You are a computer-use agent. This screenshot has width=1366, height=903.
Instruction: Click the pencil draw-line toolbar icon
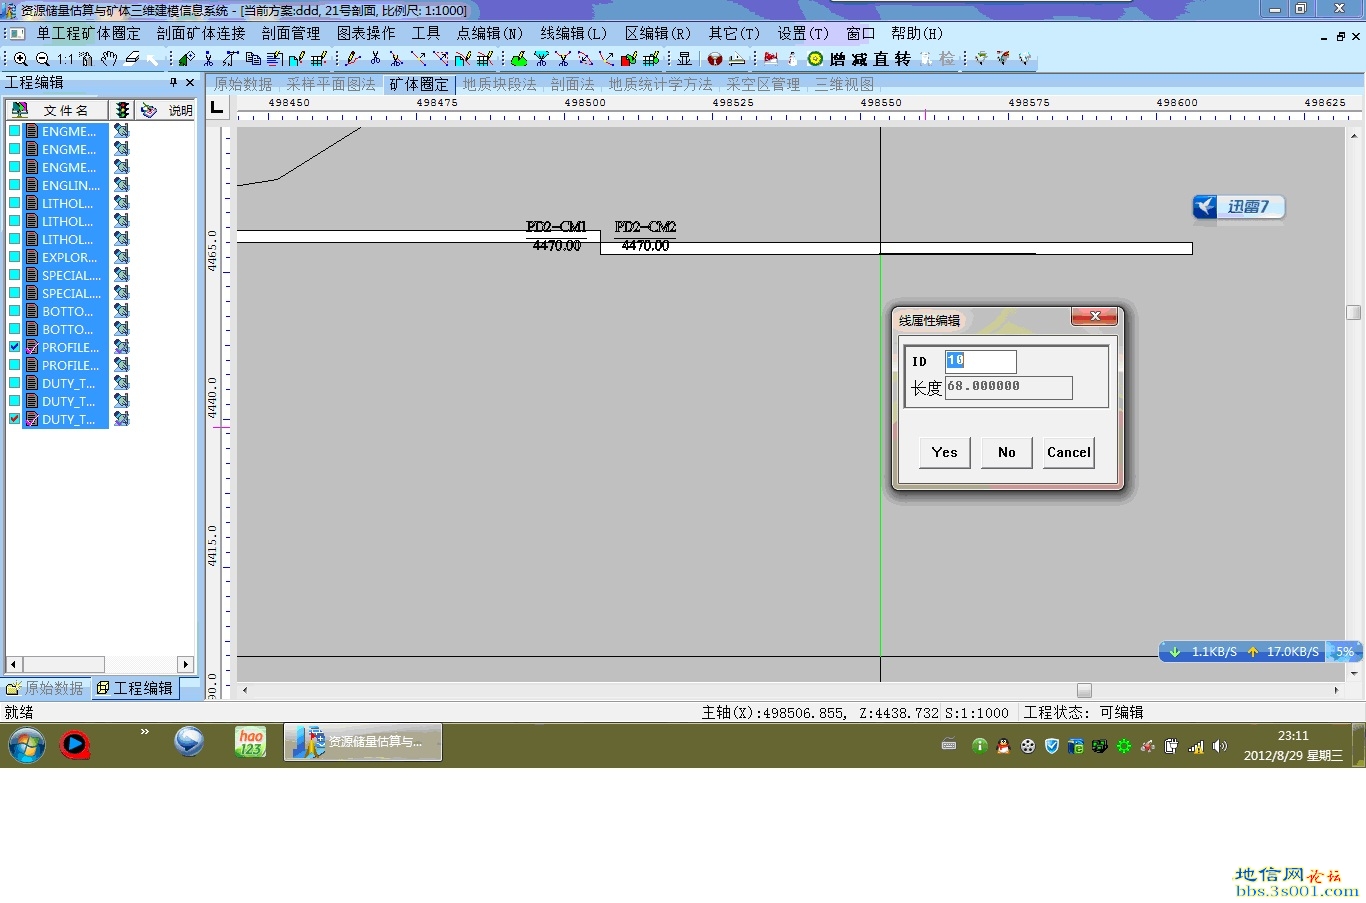coord(353,59)
